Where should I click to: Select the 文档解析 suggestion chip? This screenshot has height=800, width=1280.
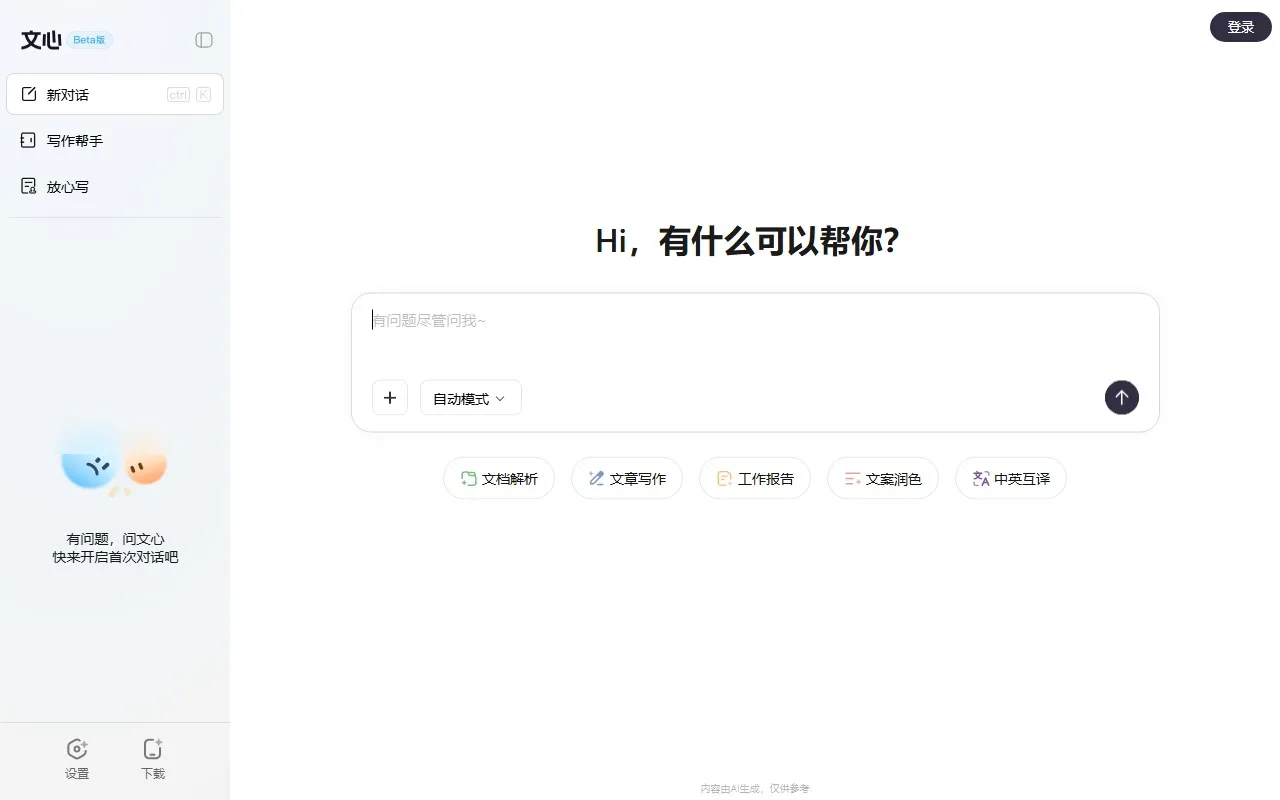tap(498, 478)
